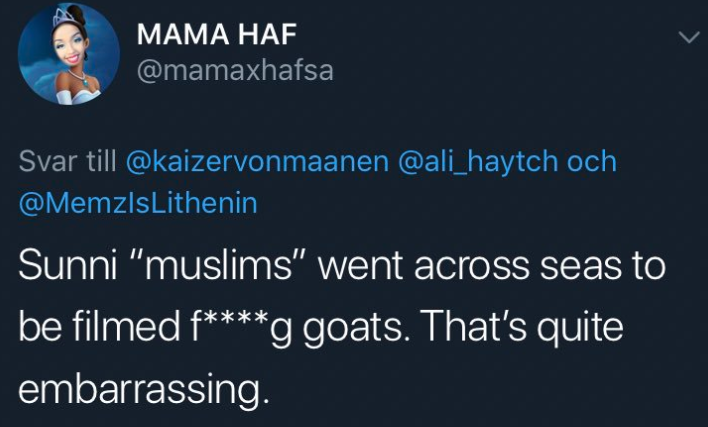708x427 pixels.
Task: Tap the word "och" in reply line
Action: (591, 162)
